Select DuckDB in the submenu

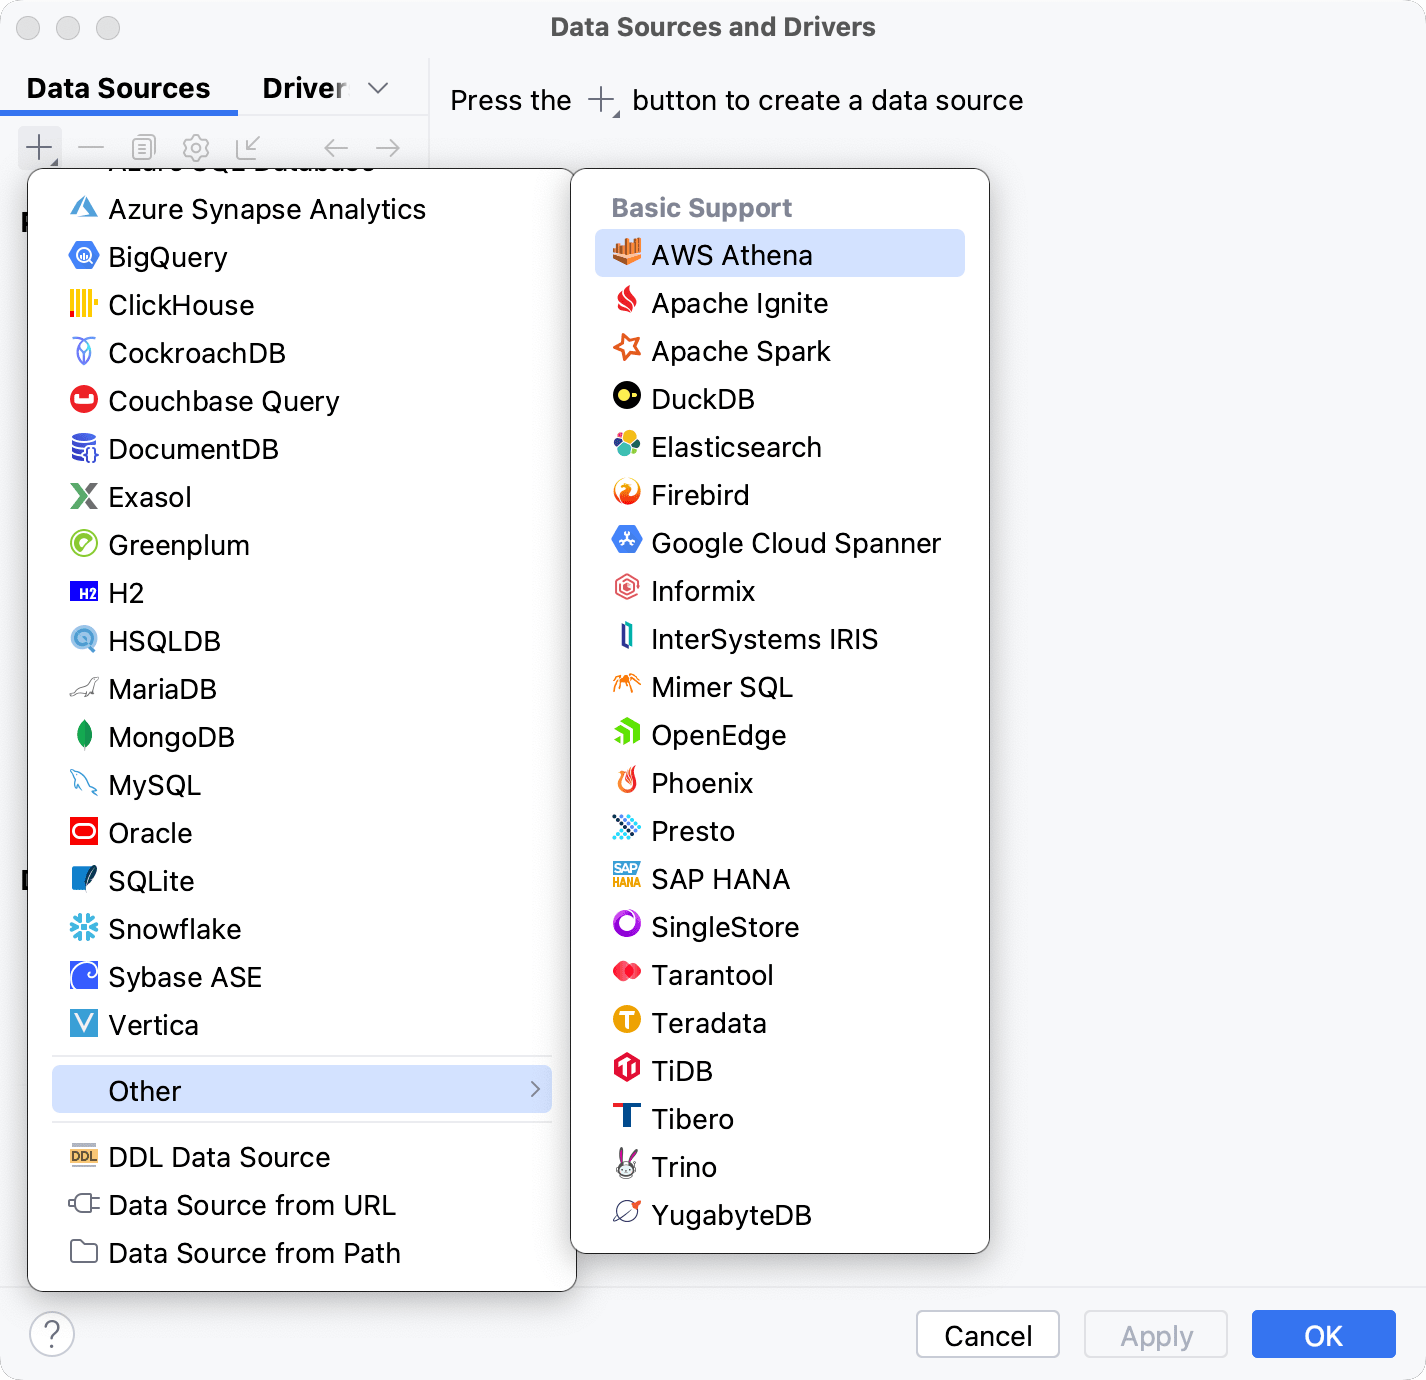click(703, 399)
